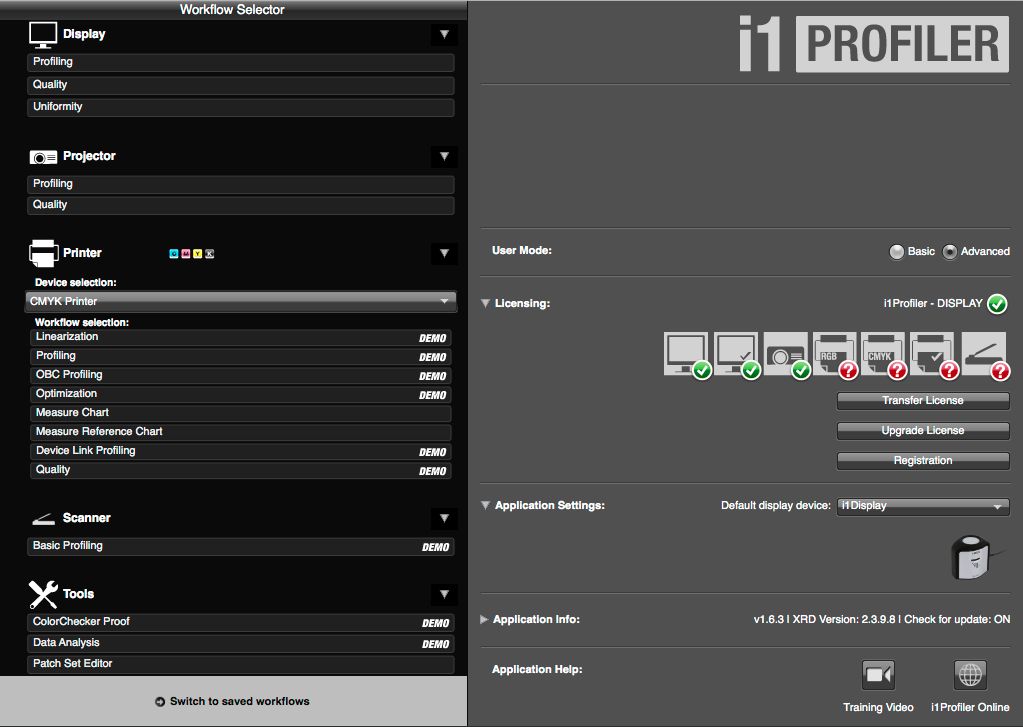Open the Default display device dropdown
This screenshot has height=727, width=1023.
click(921, 506)
